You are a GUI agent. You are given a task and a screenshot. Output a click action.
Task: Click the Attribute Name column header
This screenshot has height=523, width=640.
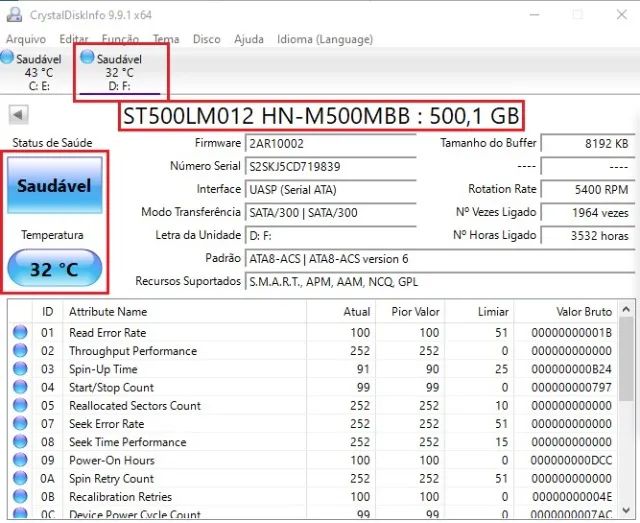point(184,312)
